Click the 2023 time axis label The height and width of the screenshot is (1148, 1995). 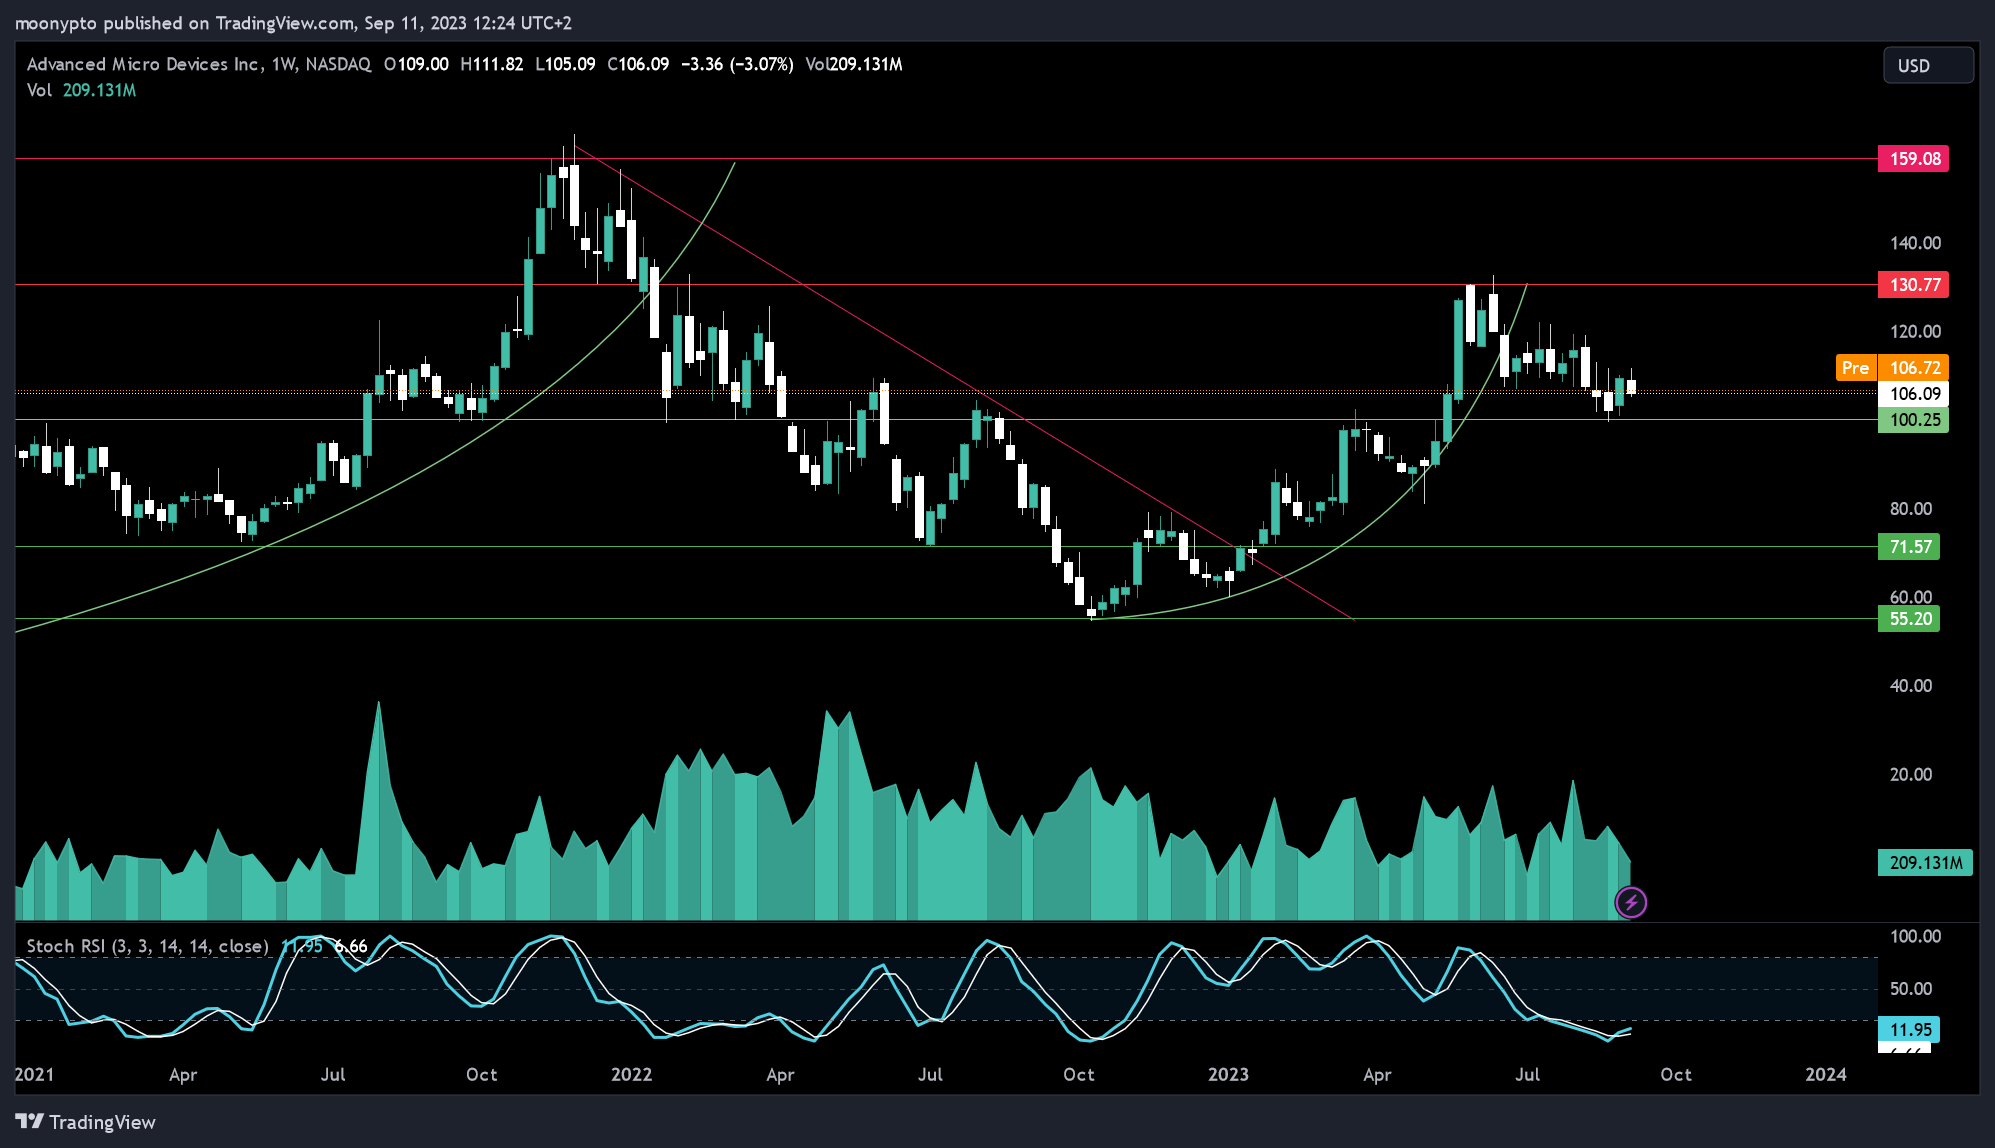(1228, 1075)
